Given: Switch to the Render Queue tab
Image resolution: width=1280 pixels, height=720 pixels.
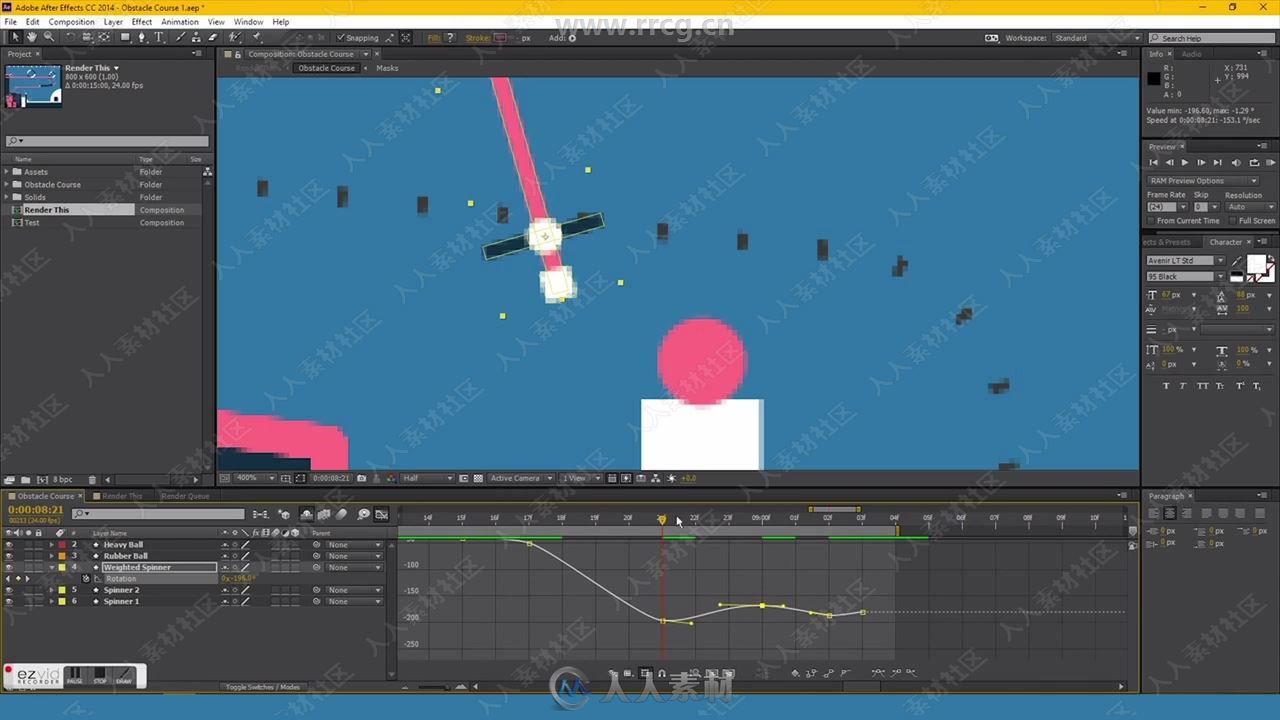Looking at the screenshot, I should pos(185,496).
